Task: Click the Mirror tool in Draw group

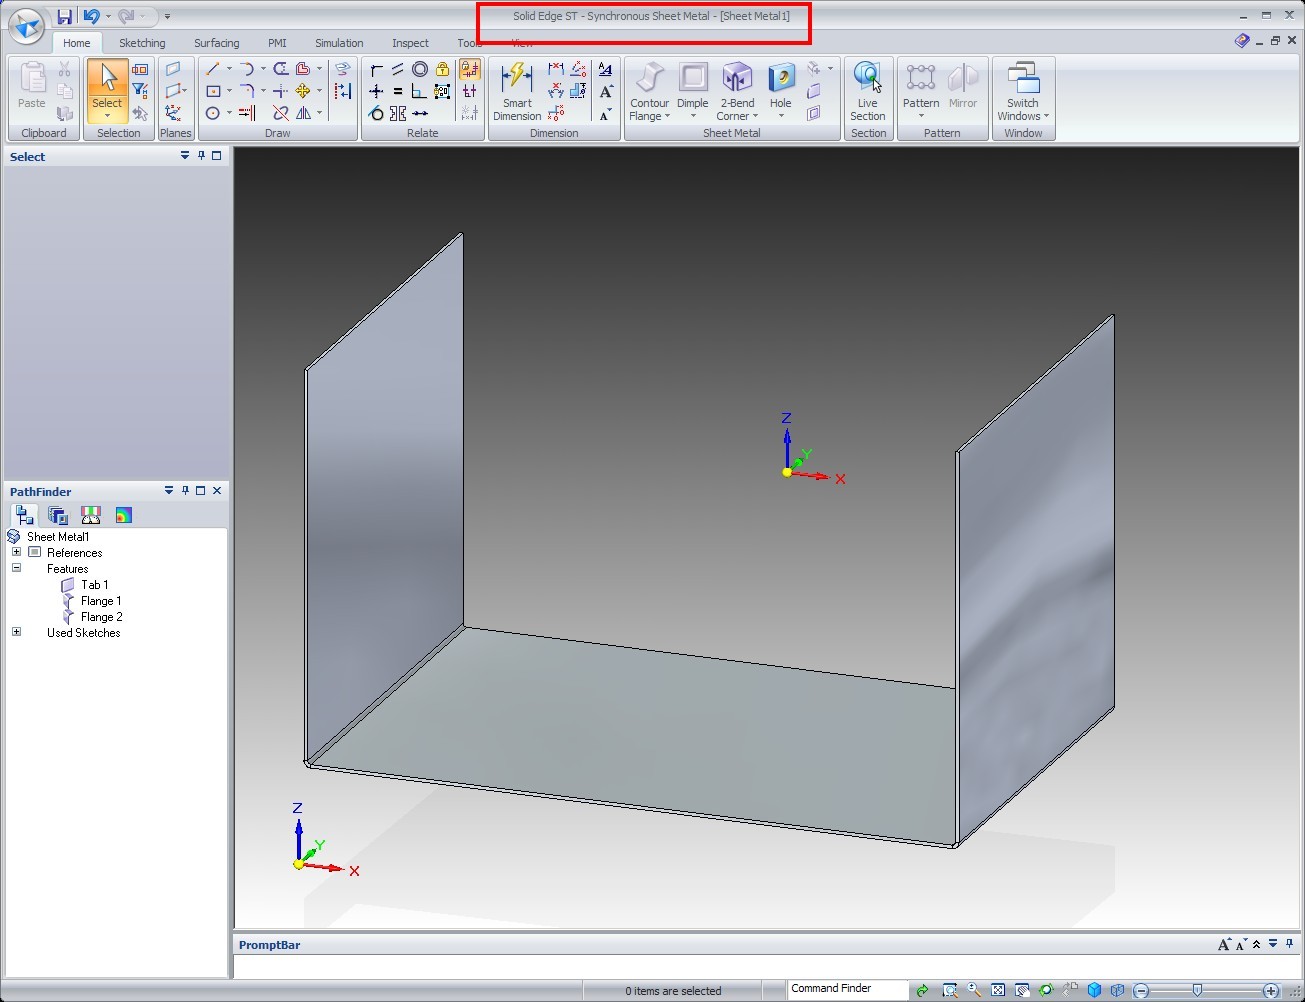Action: coord(302,113)
